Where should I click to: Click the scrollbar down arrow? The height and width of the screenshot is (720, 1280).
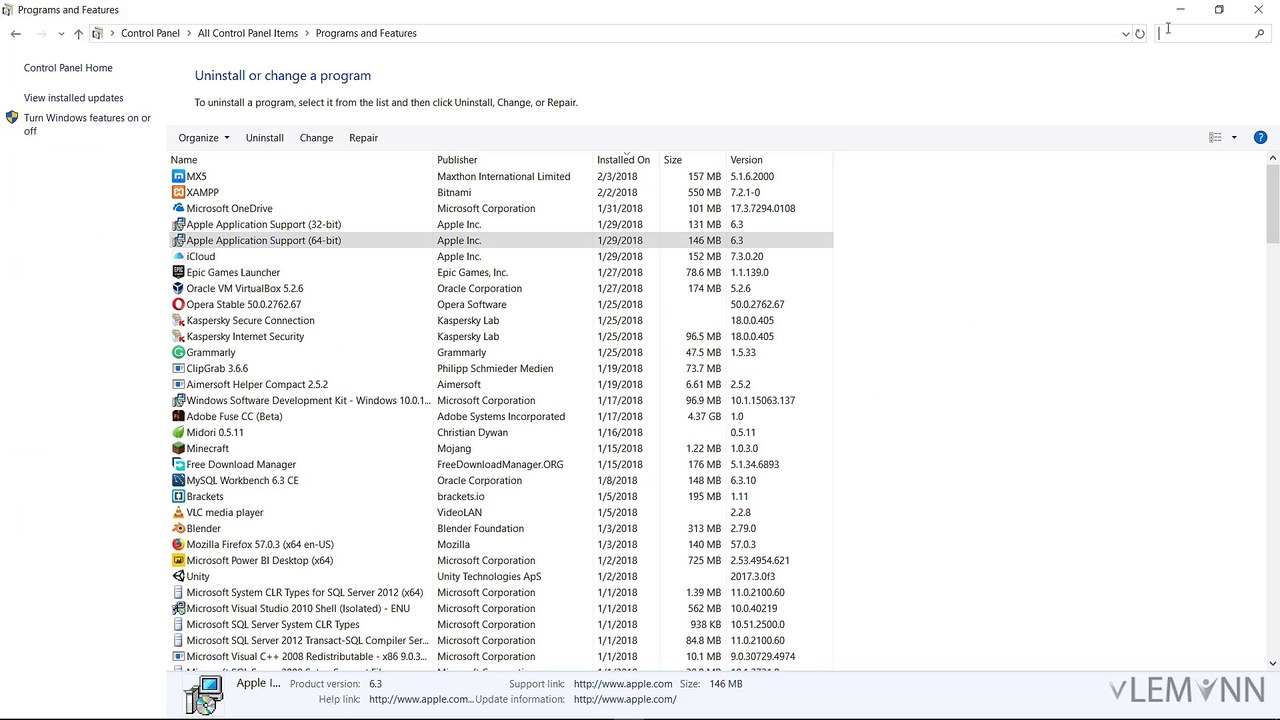[x=1273, y=663]
